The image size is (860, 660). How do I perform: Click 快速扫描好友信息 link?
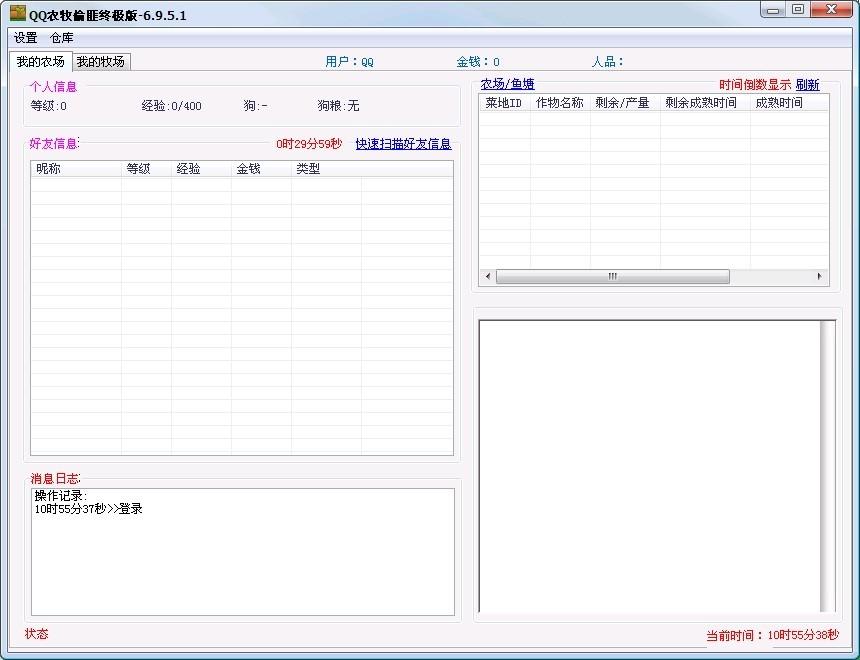point(403,144)
